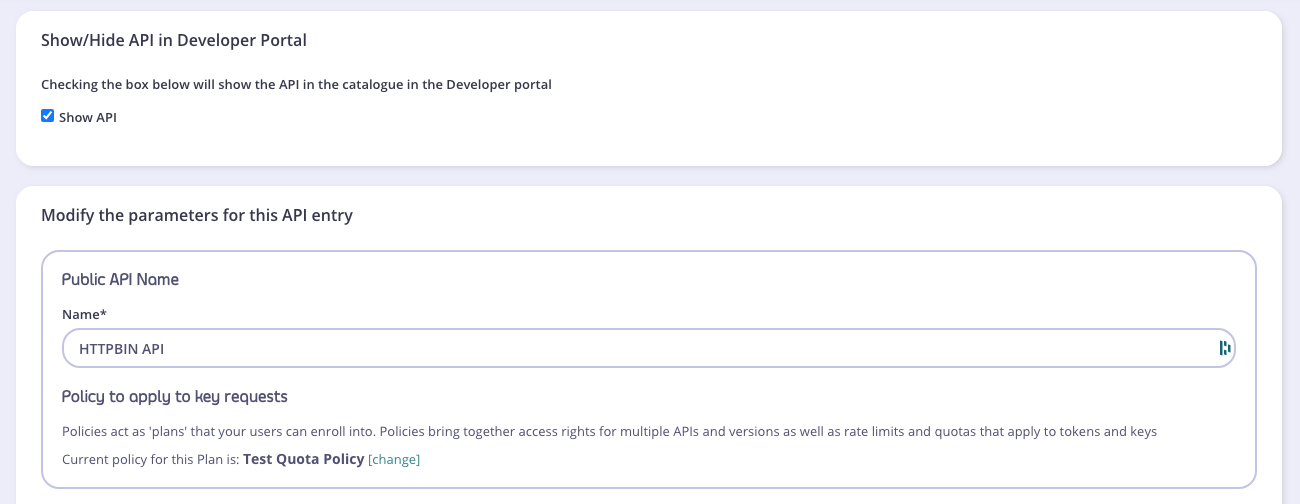Click the 'Show API' checkbox label text
This screenshot has width=1300, height=504.
pos(88,117)
